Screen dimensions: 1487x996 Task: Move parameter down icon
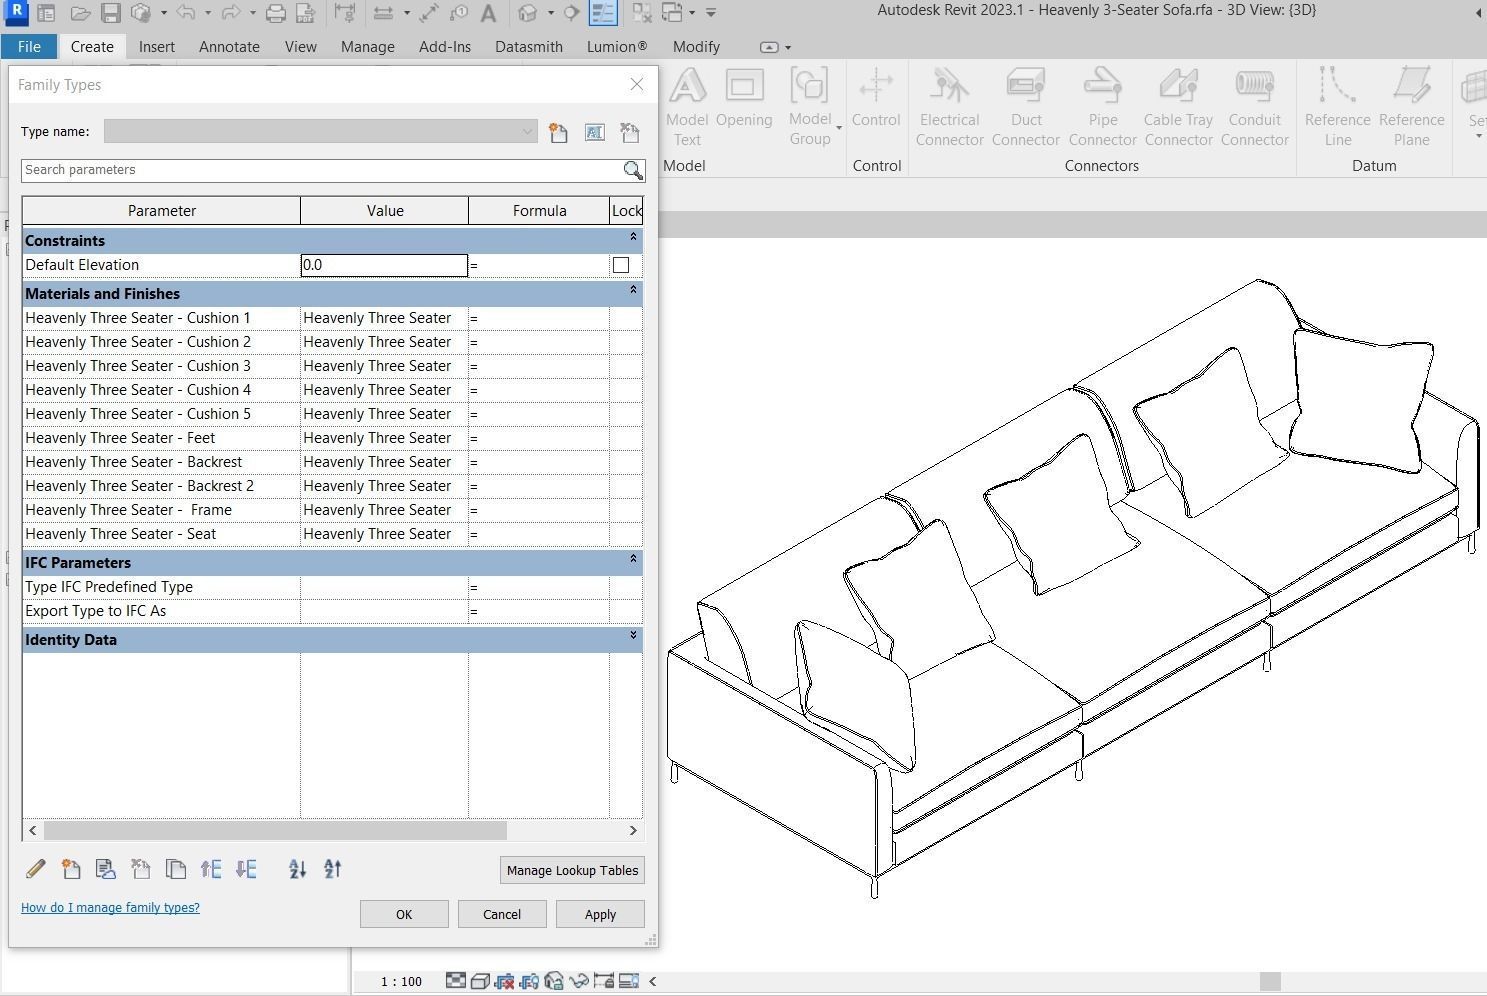[x=246, y=869]
